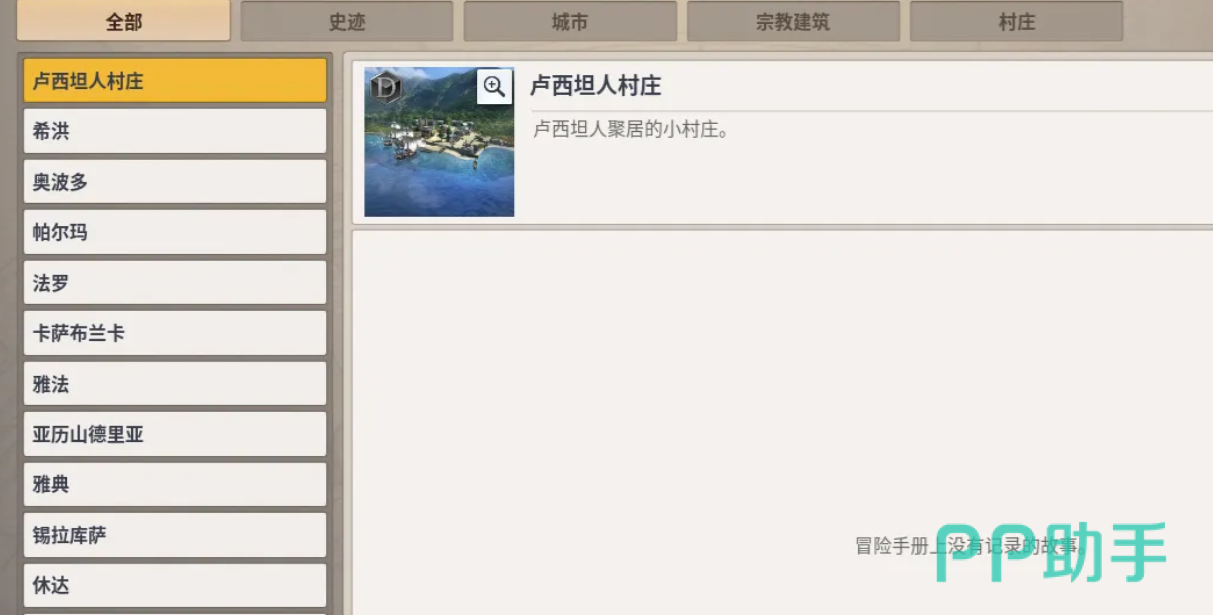This screenshot has width=1213, height=615.
Task: Select 雅典 from the list
Action: [x=175, y=485]
